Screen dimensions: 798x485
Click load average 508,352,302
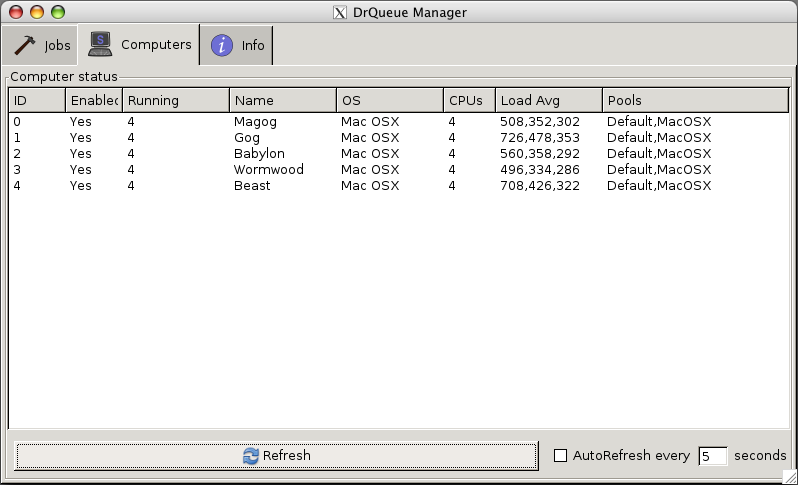pos(539,122)
